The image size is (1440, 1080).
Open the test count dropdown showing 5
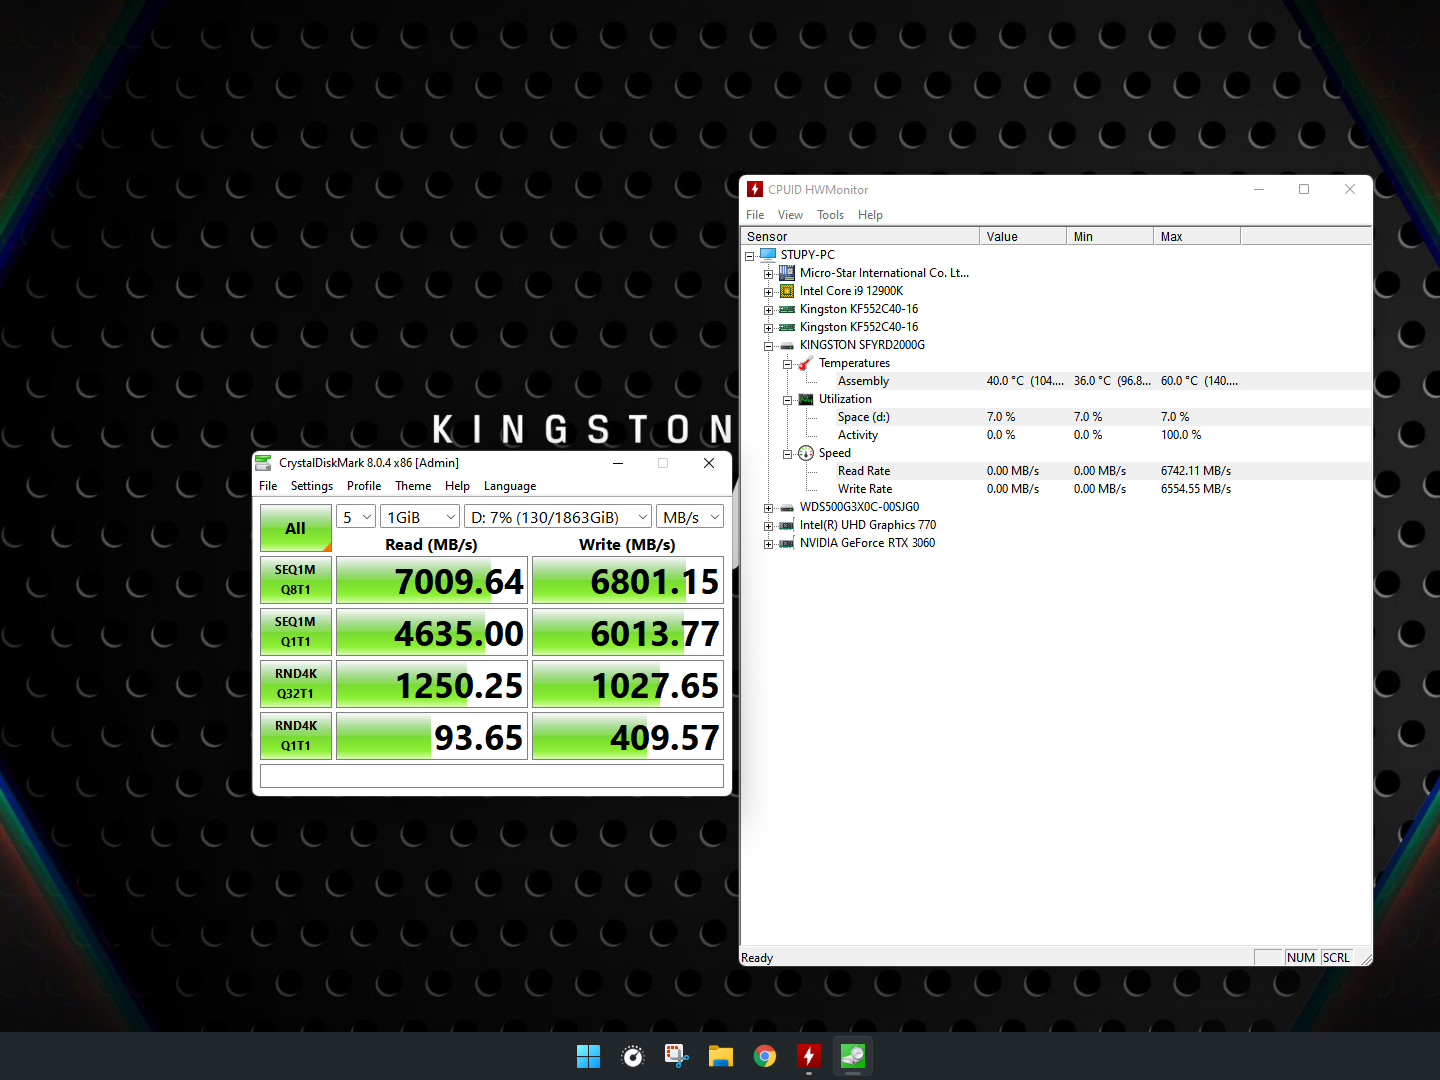(356, 517)
